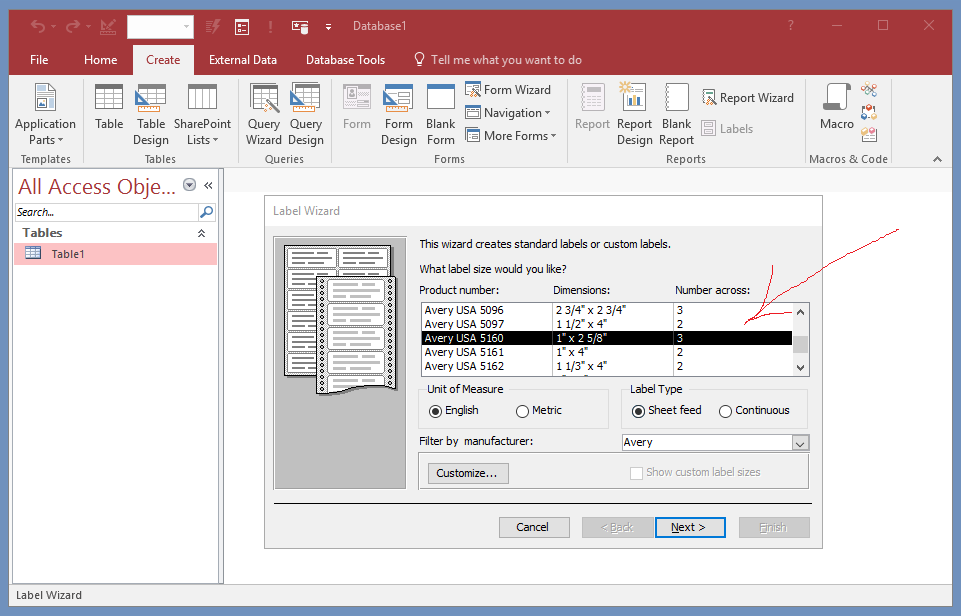Open Customize Quick Access Toolbar dropdown

[329, 26]
